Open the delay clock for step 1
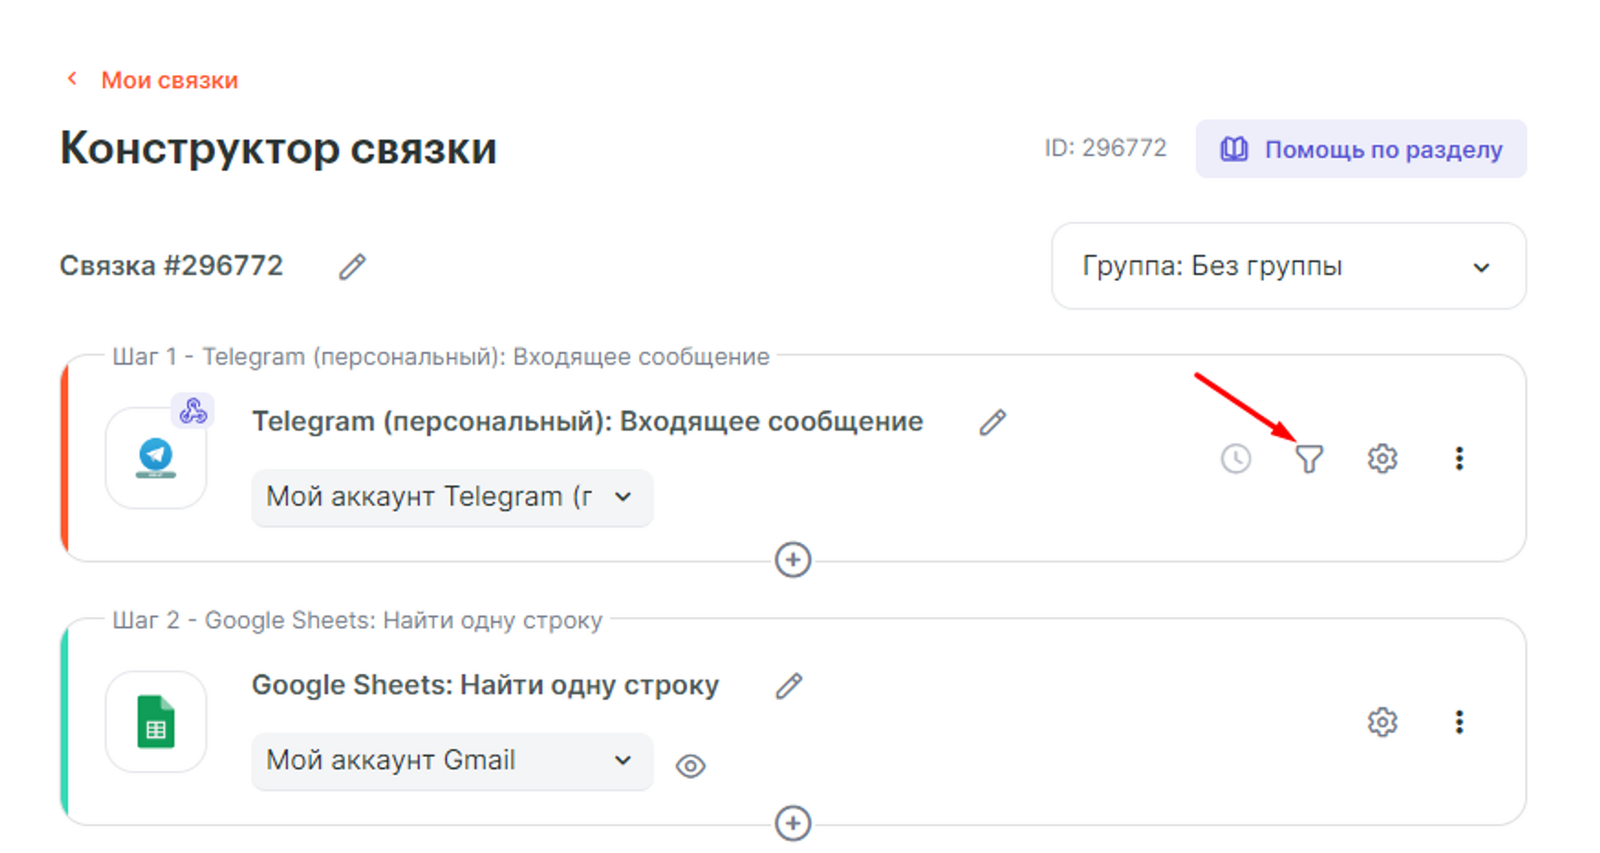 pyautogui.click(x=1236, y=459)
